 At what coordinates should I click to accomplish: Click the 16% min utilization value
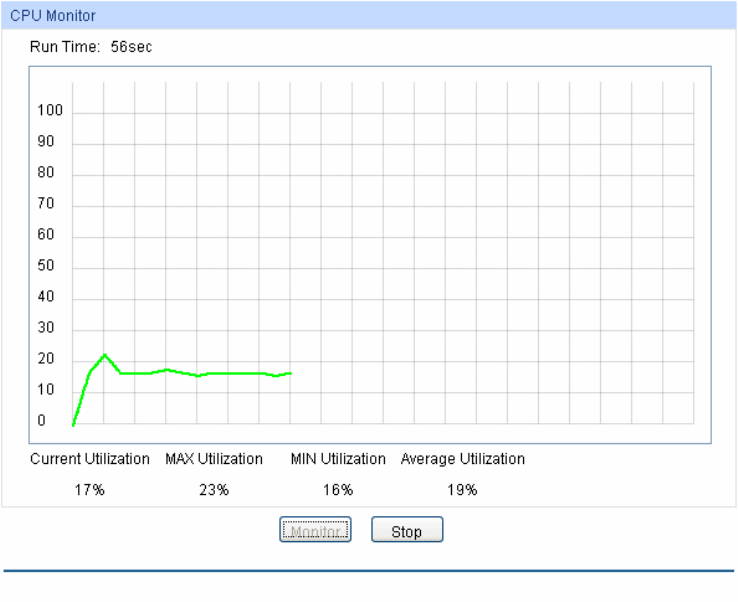pos(338,490)
